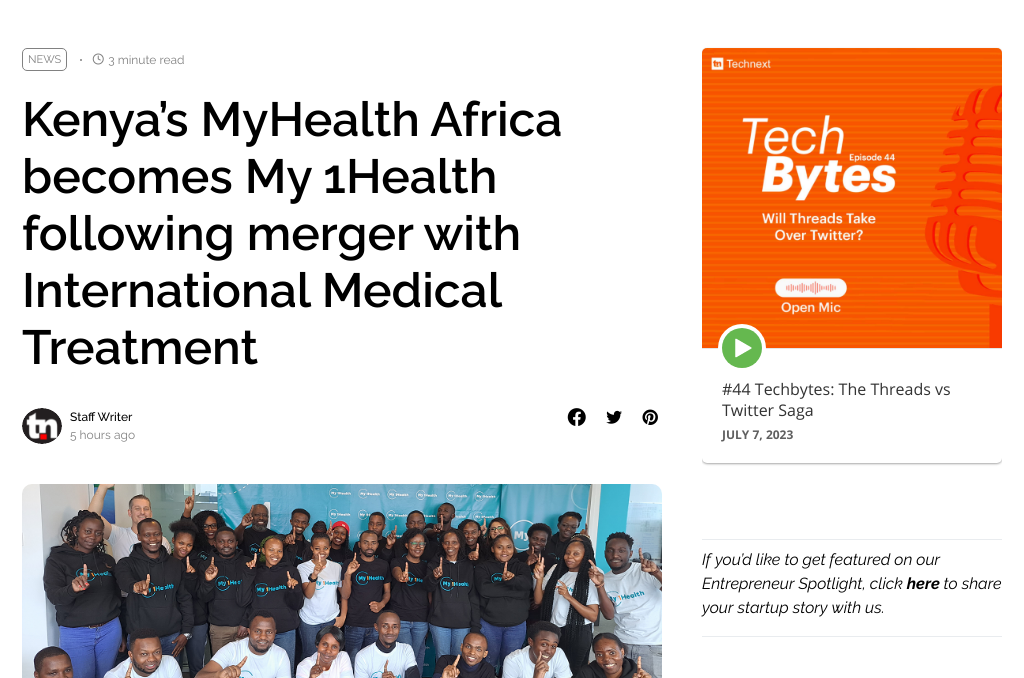
Task: Share the article on Twitter
Action: point(614,417)
